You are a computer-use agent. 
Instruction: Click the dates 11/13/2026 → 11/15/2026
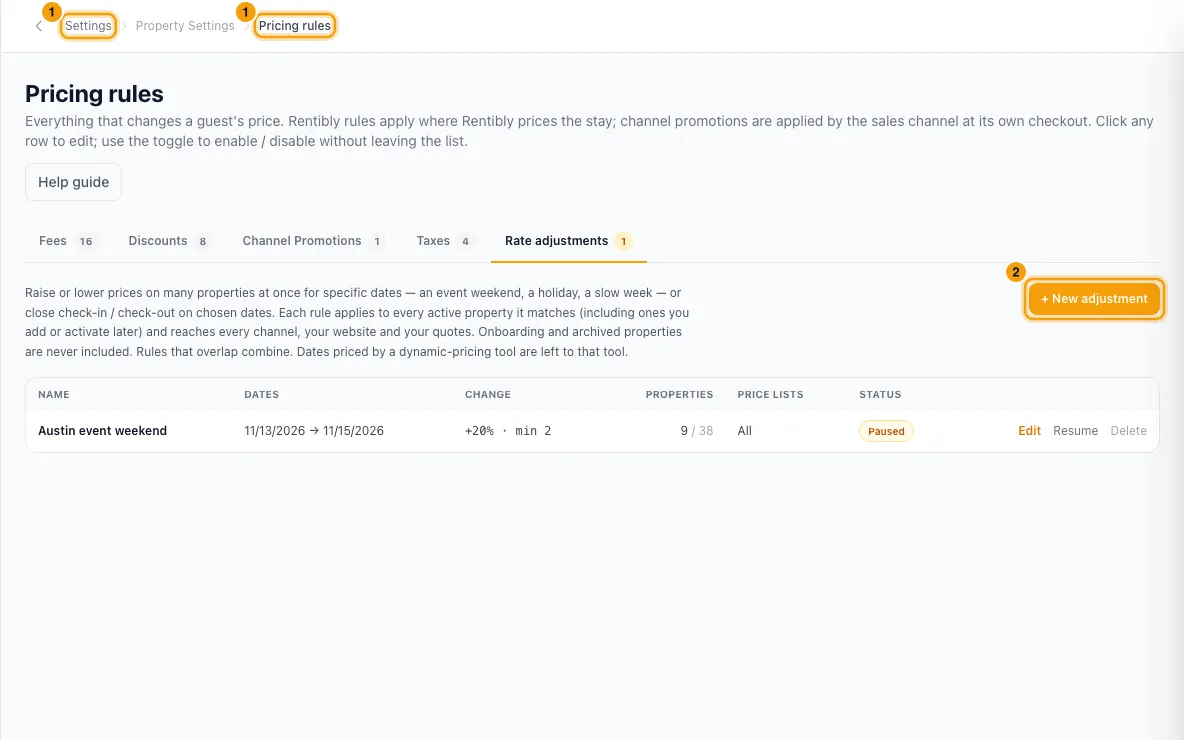pos(314,431)
